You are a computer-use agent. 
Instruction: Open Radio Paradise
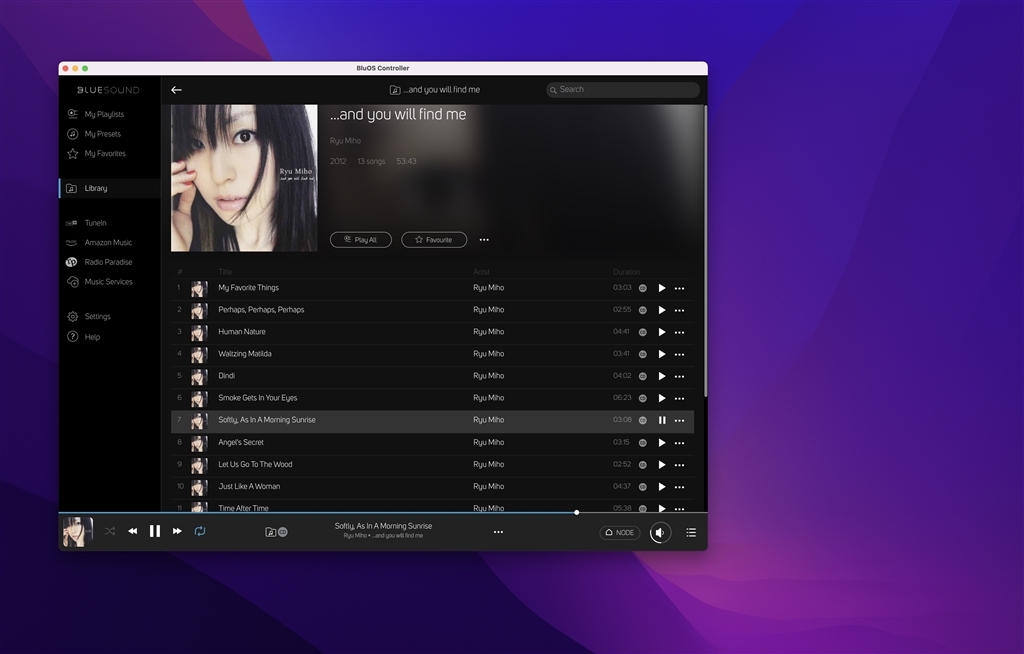pyautogui.click(x=107, y=261)
